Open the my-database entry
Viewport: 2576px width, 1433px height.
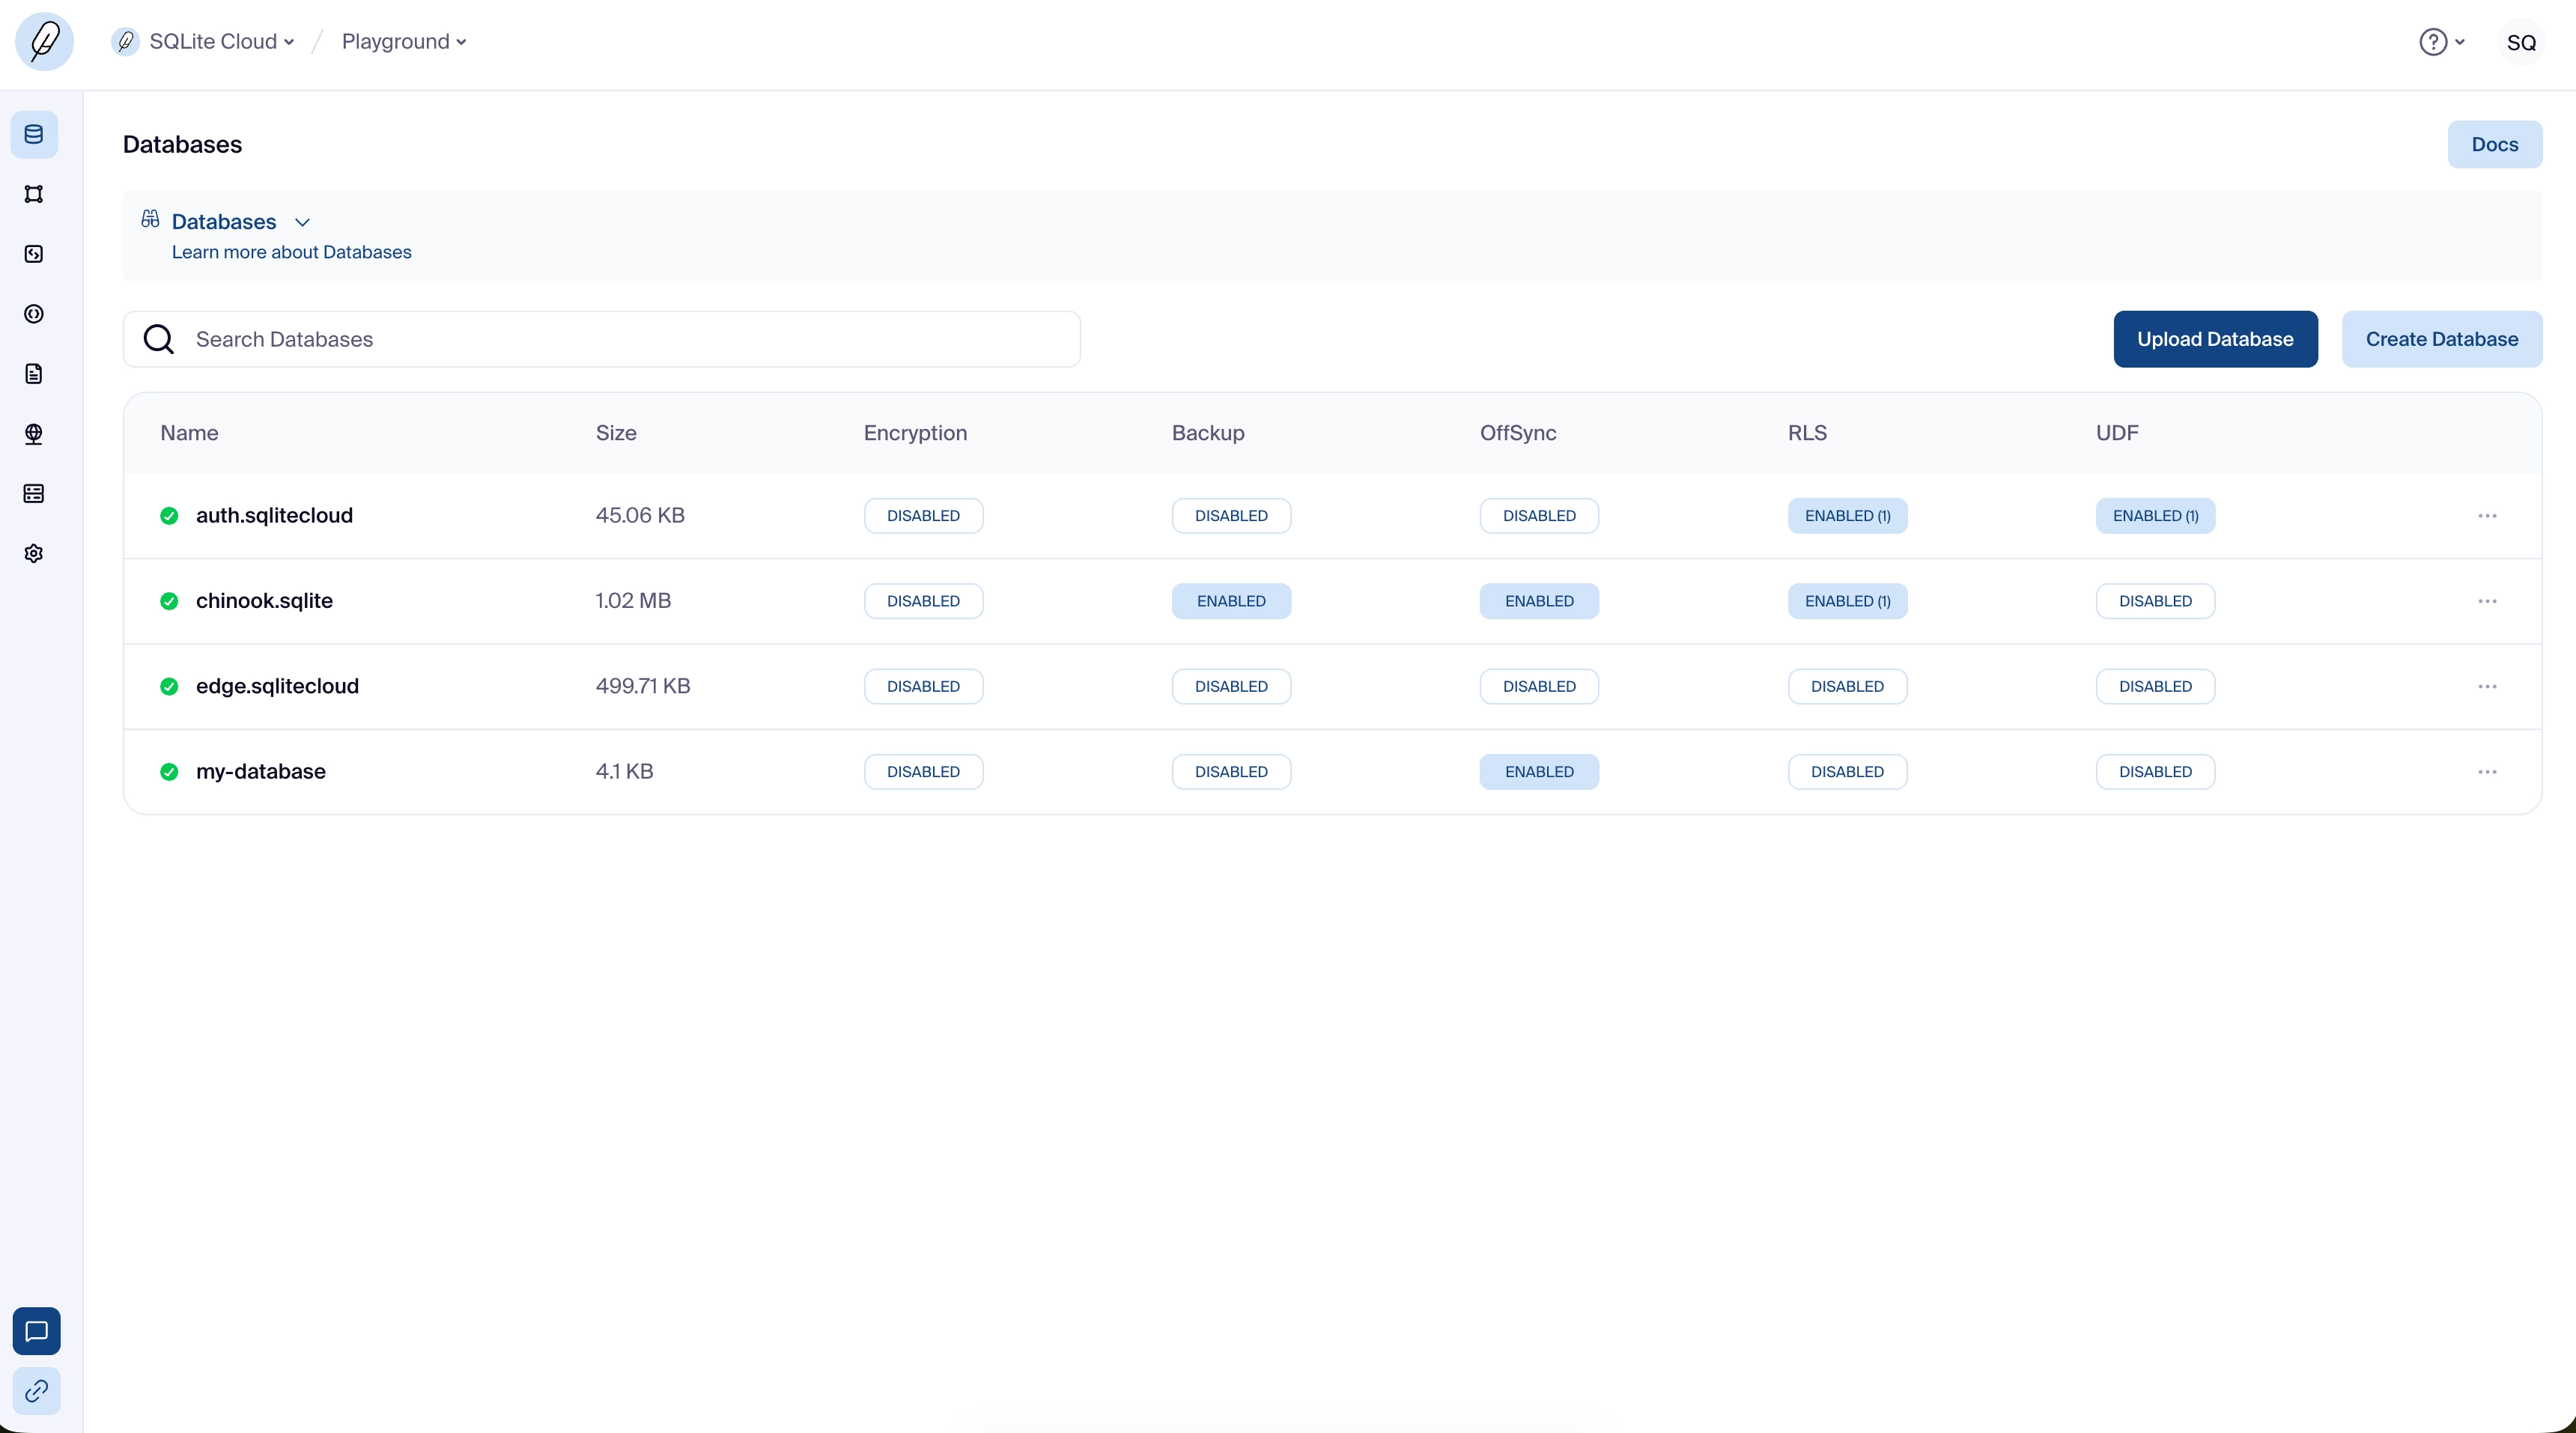pos(261,772)
